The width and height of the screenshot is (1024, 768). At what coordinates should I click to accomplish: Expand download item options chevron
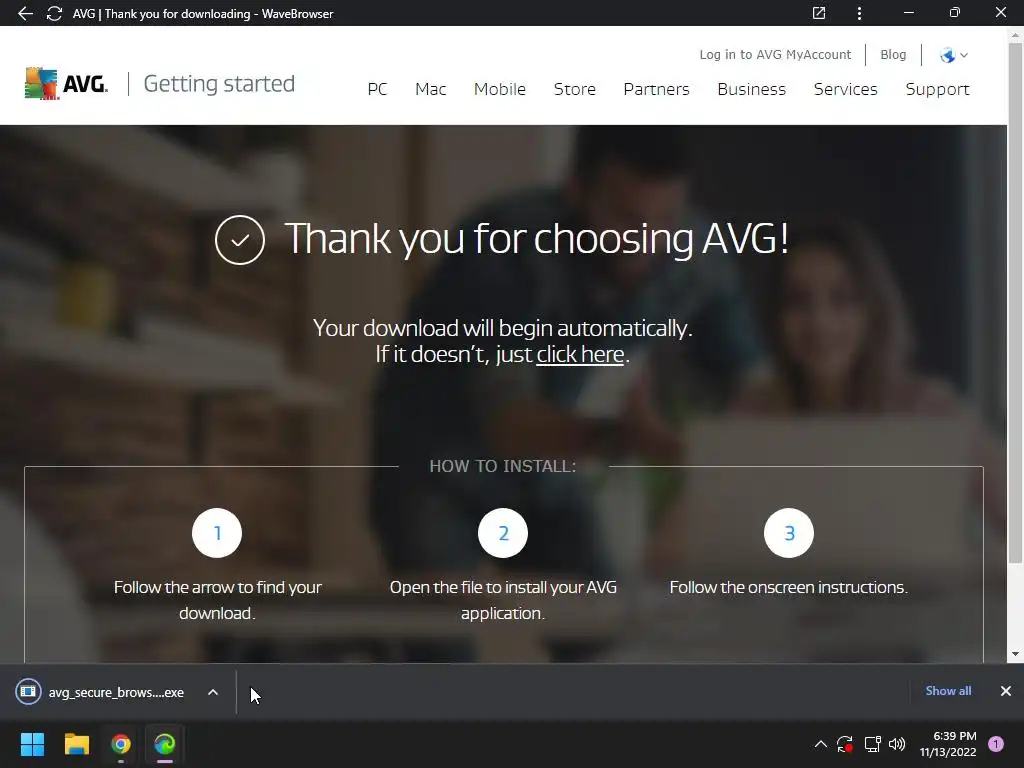click(x=213, y=692)
